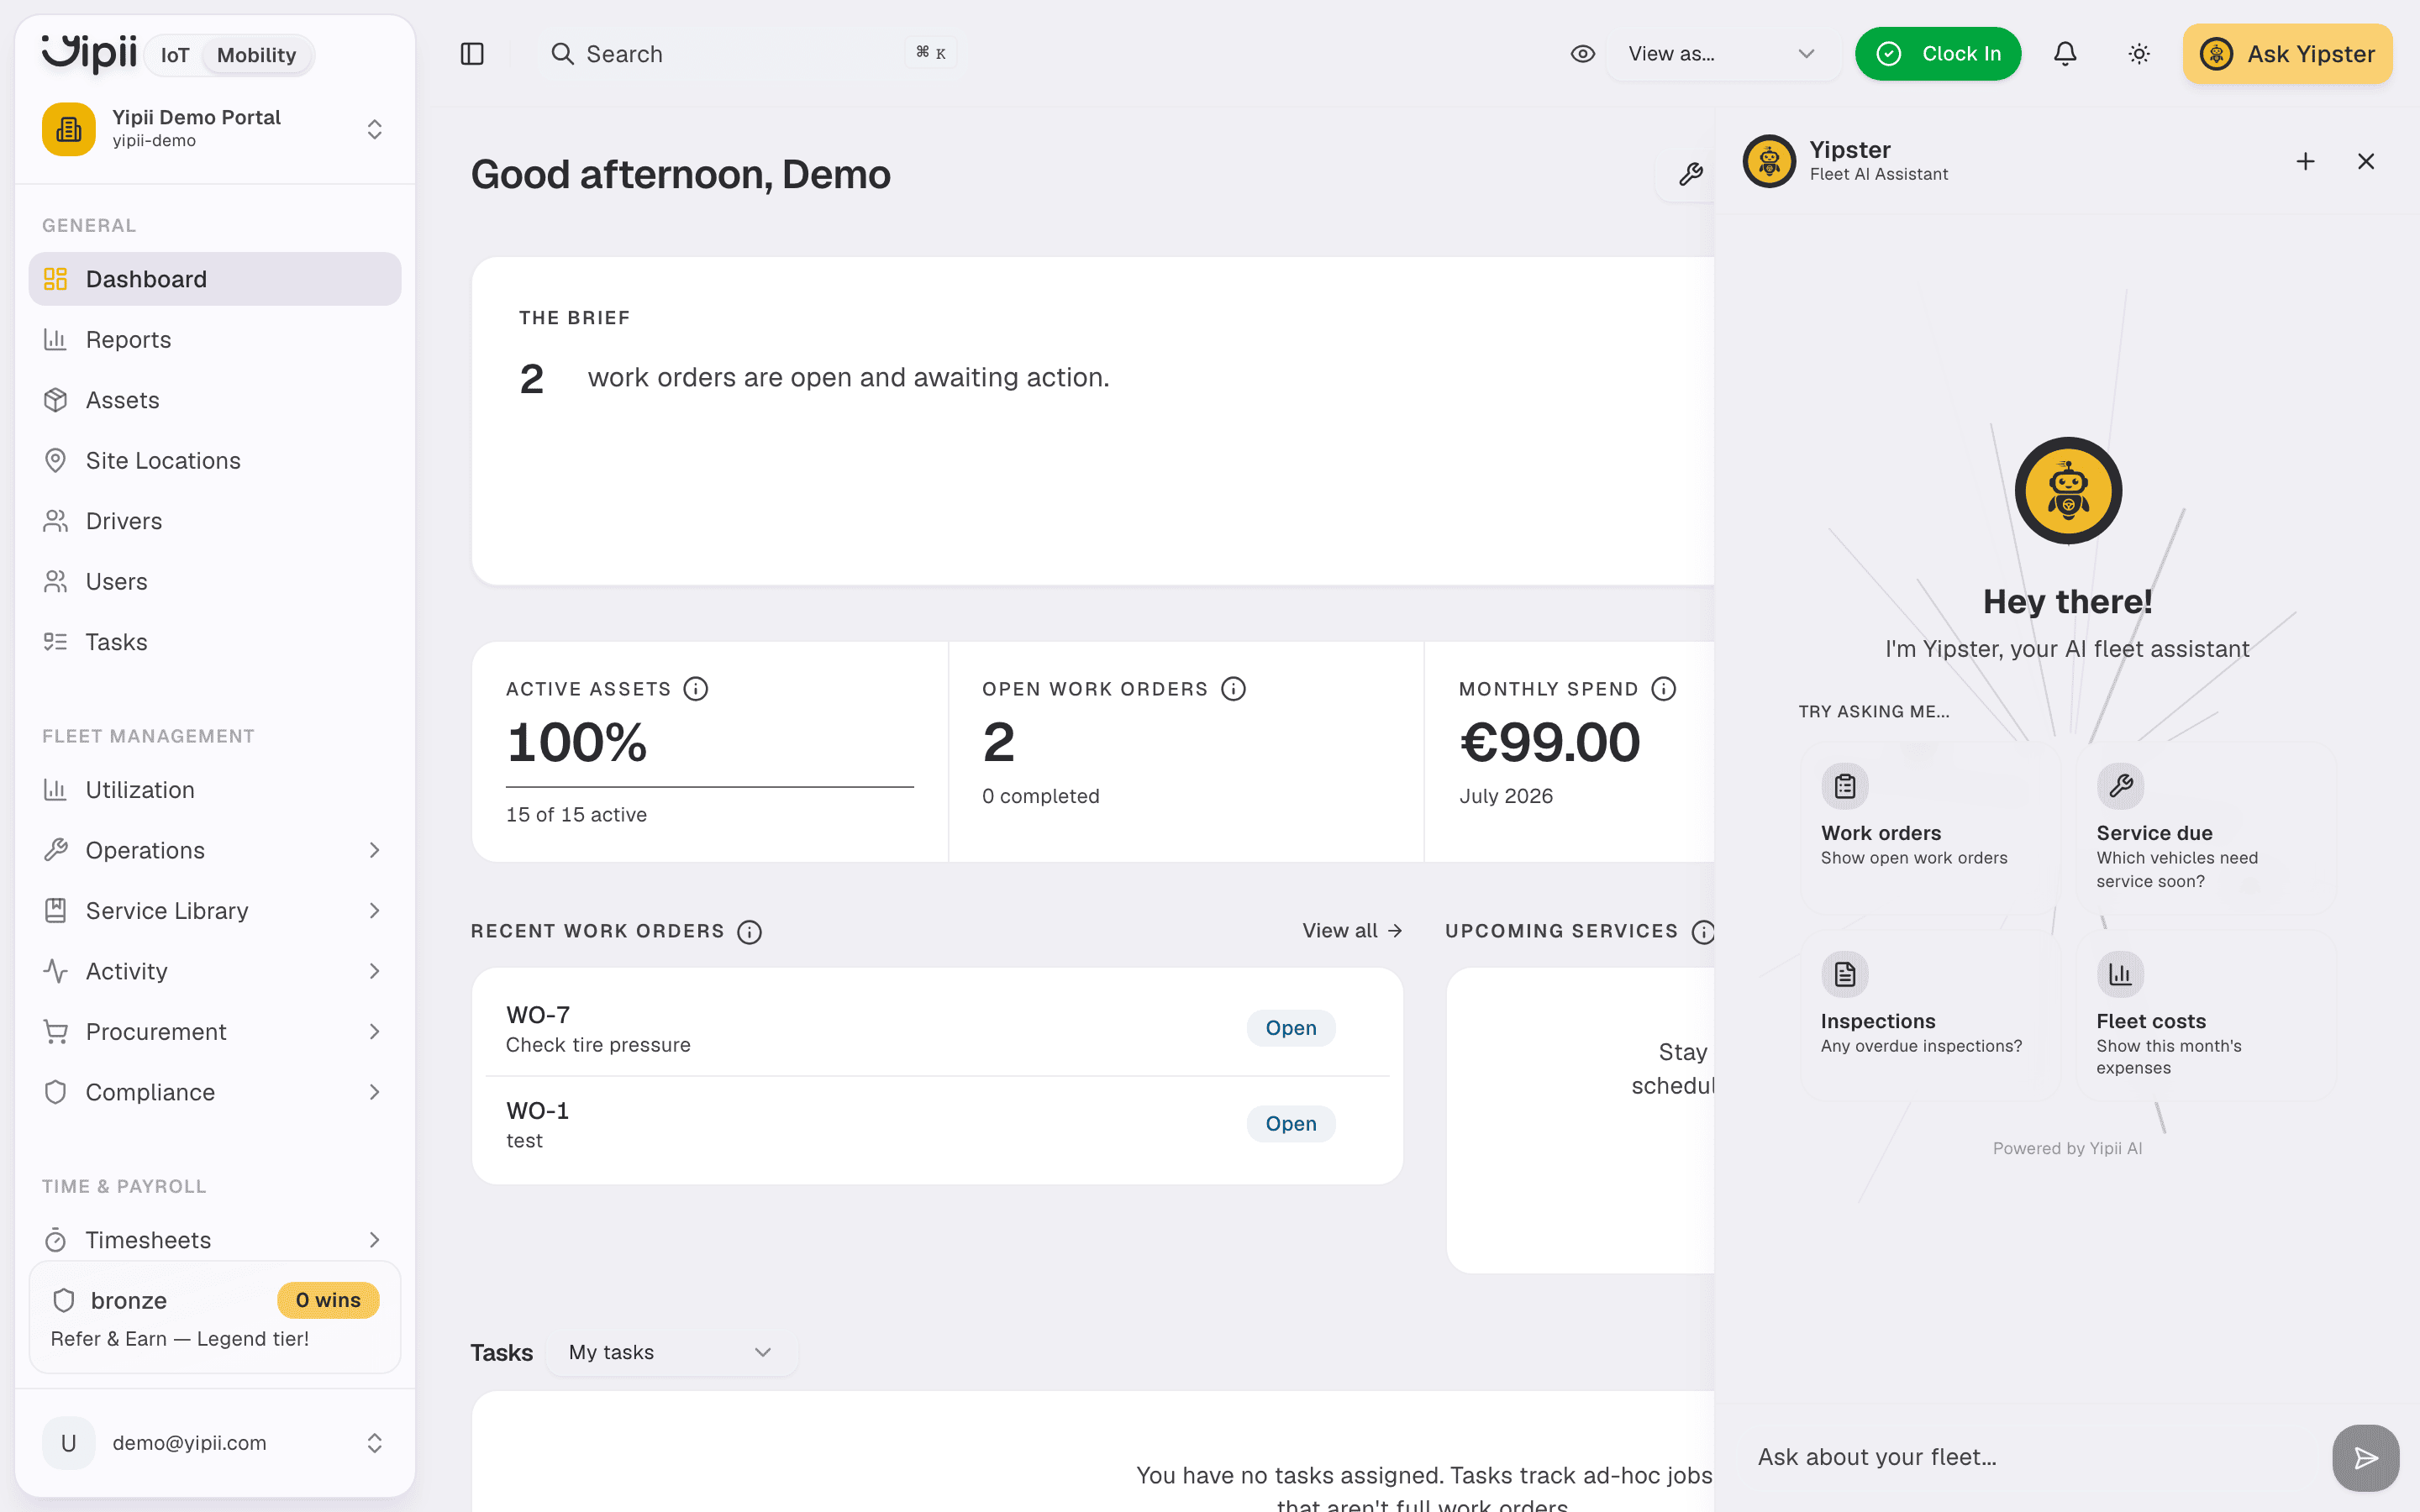Toggle the sidebar panel icon
The image size is (2420, 1512).
coord(472,54)
